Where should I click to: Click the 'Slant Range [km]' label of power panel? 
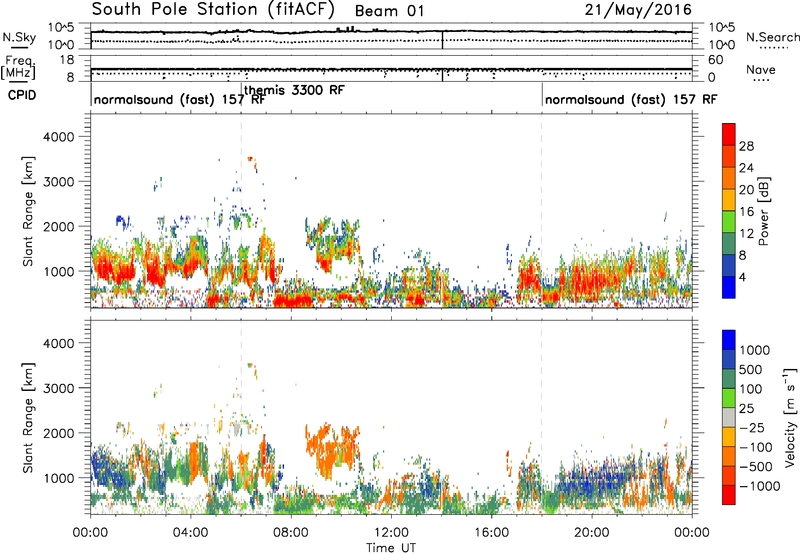pos(28,211)
